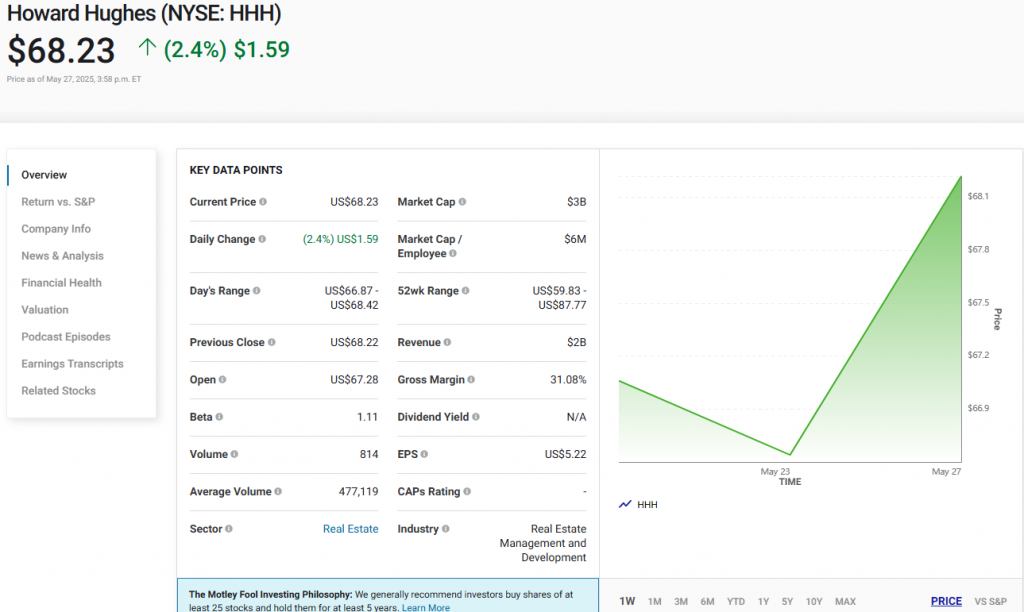The width and height of the screenshot is (1024, 612).
Task: Click the green up-arrow price change icon
Action: click(x=148, y=48)
